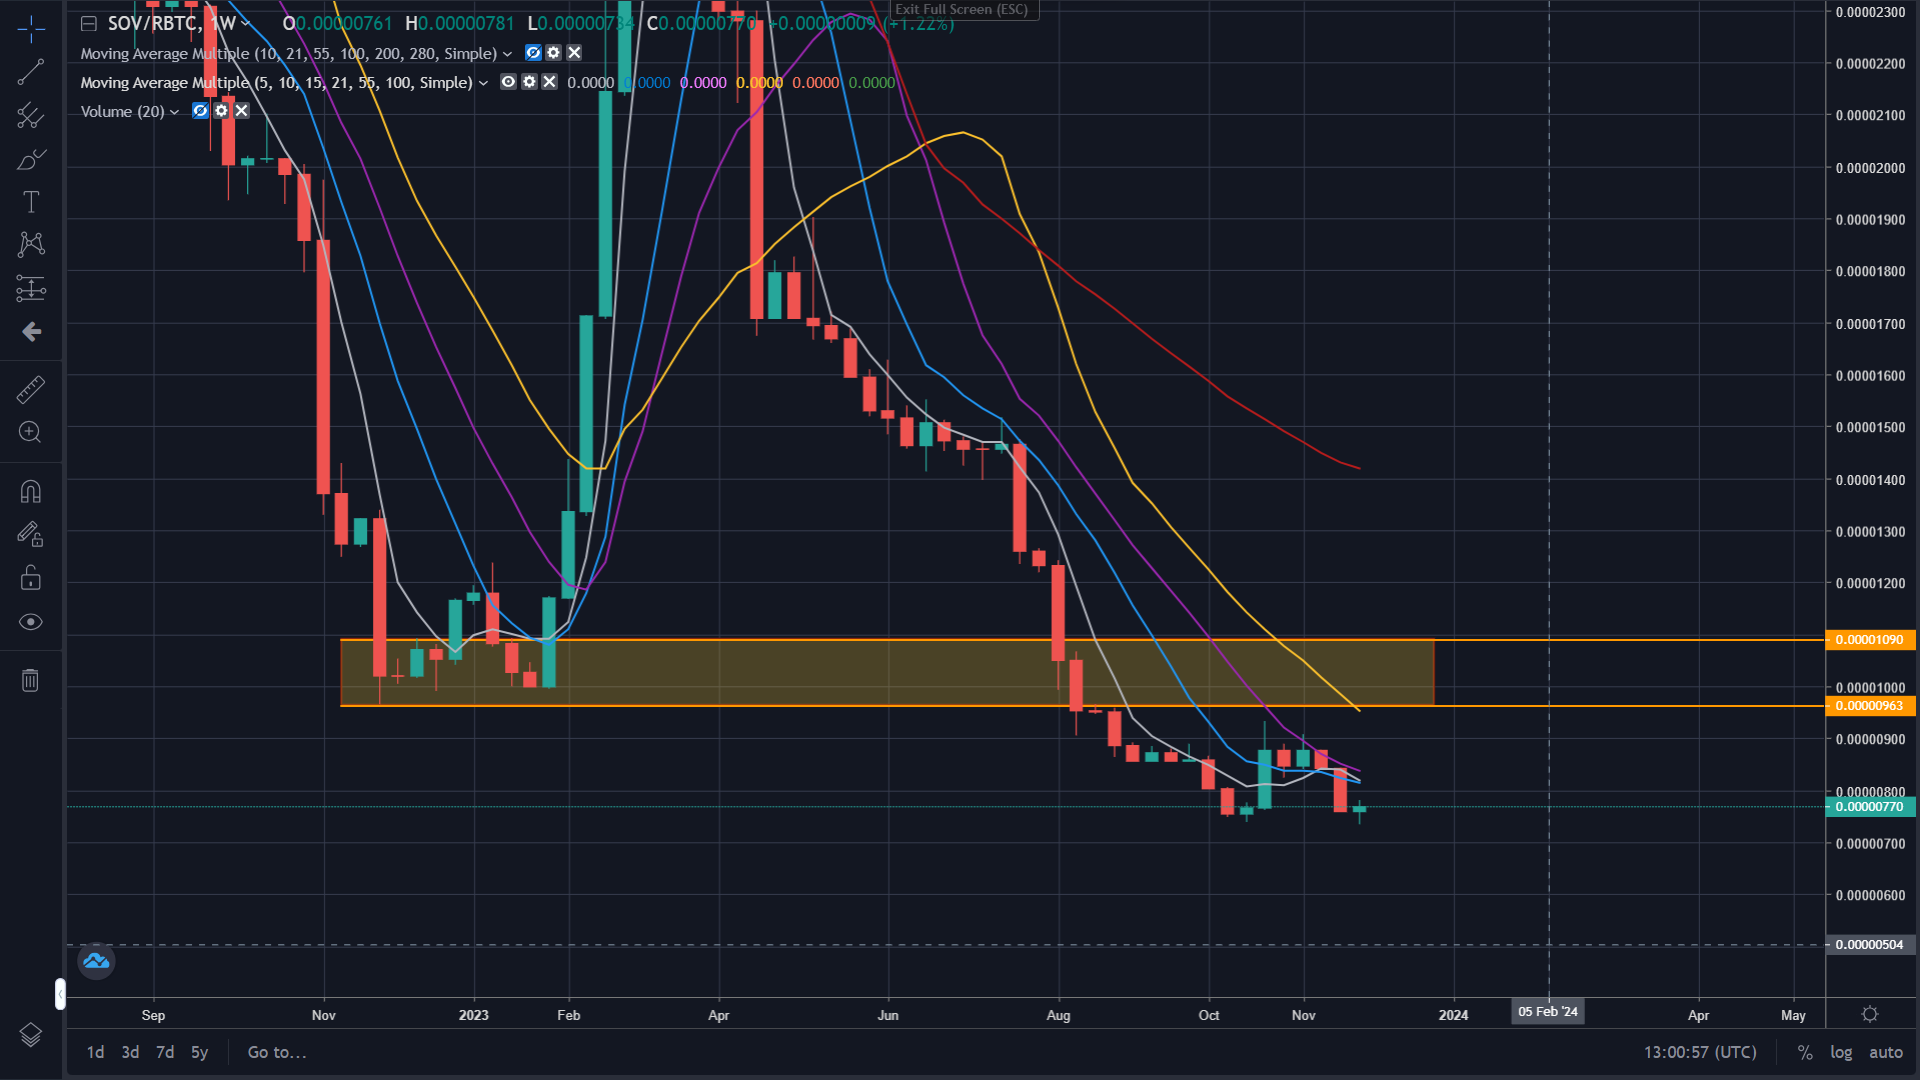Image resolution: width=1920 pixels, height=1080 pixels.
Task: Expand second Moving Average Multiple indicator menu
Action: pyautogui.click(x=483, y=83)
